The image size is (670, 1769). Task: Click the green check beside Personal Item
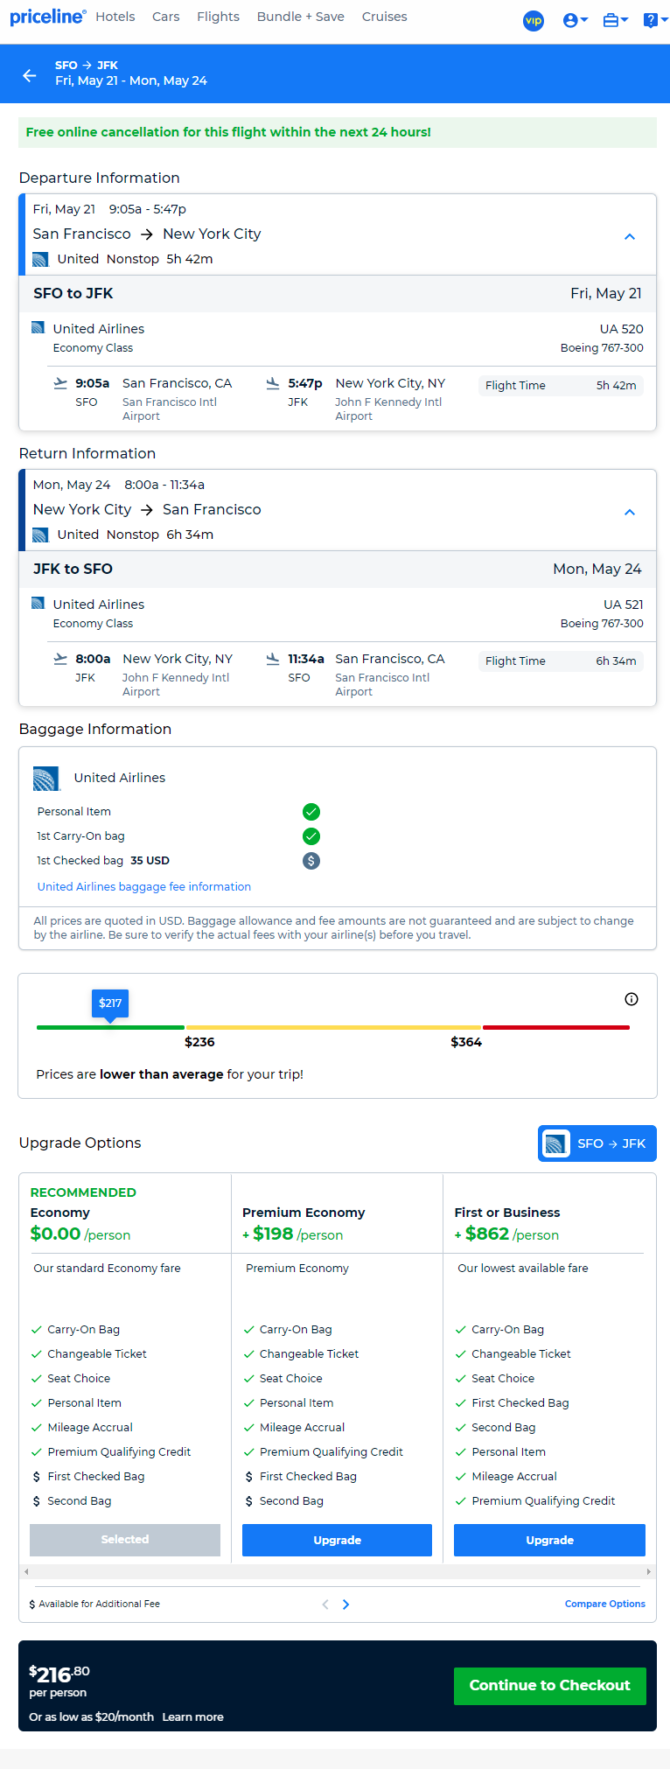(x=311, y=812)
